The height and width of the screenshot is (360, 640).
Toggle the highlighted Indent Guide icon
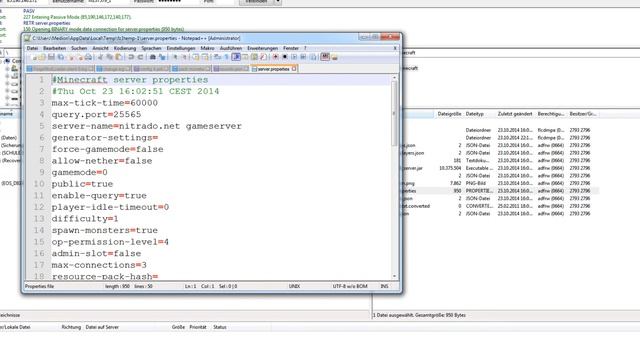[x=236, y=57]
